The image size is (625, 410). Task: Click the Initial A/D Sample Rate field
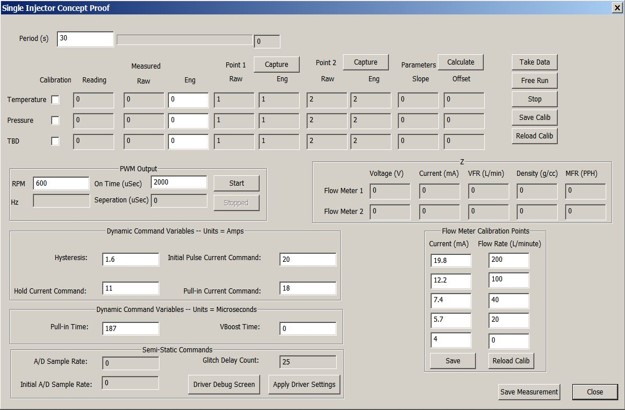pos(130,383)
